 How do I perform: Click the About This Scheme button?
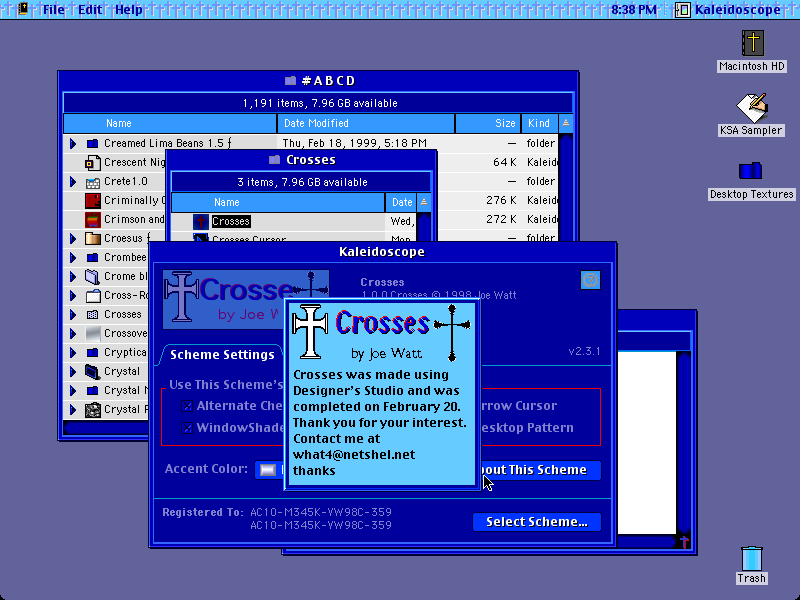(x=541, y=470)
